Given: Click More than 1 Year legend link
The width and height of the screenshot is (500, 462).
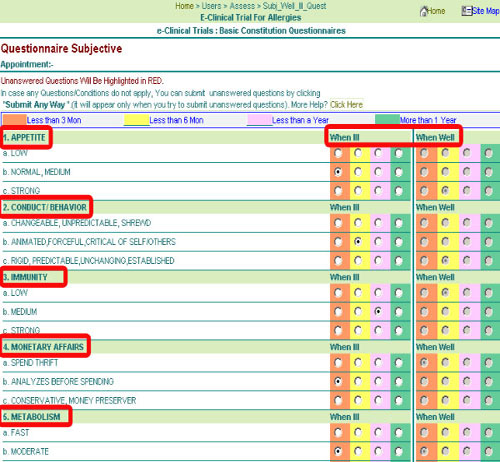Looking at the screenshot, I should pyautogui.click(x=428, y=120).
